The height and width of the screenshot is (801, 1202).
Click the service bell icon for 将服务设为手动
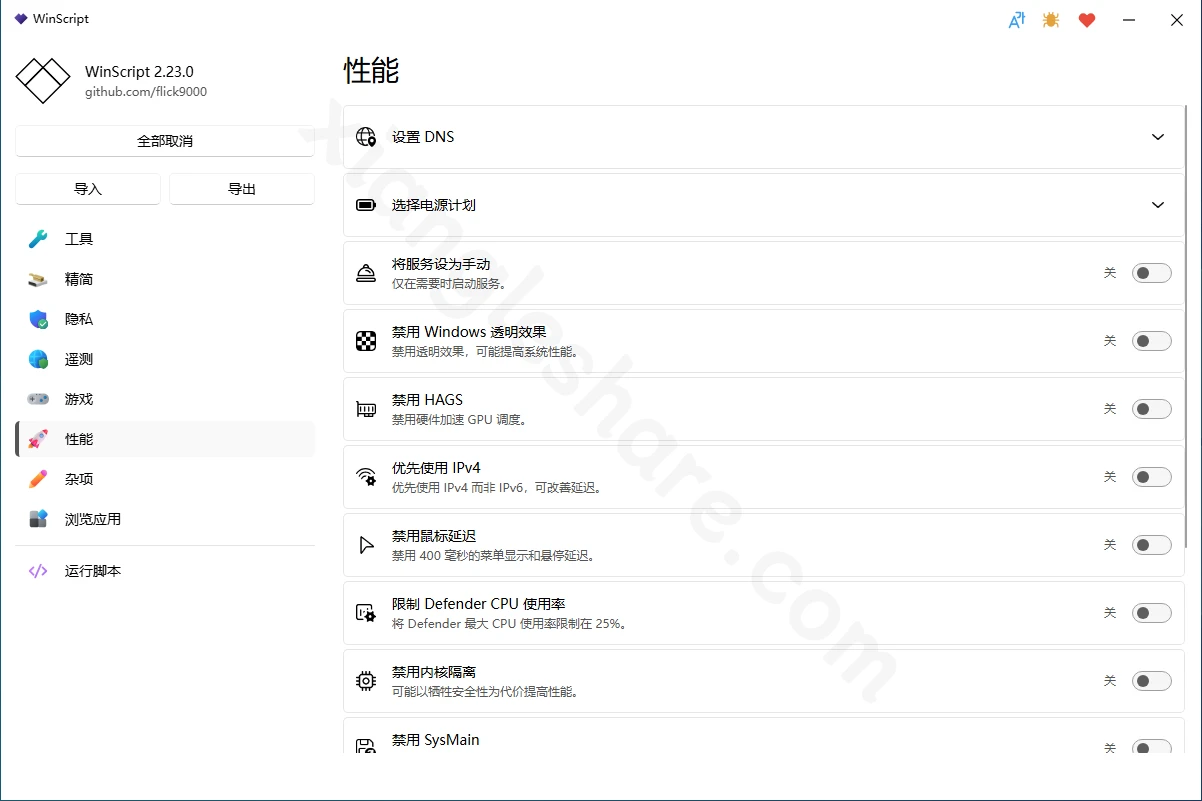[x=366, y=273]
